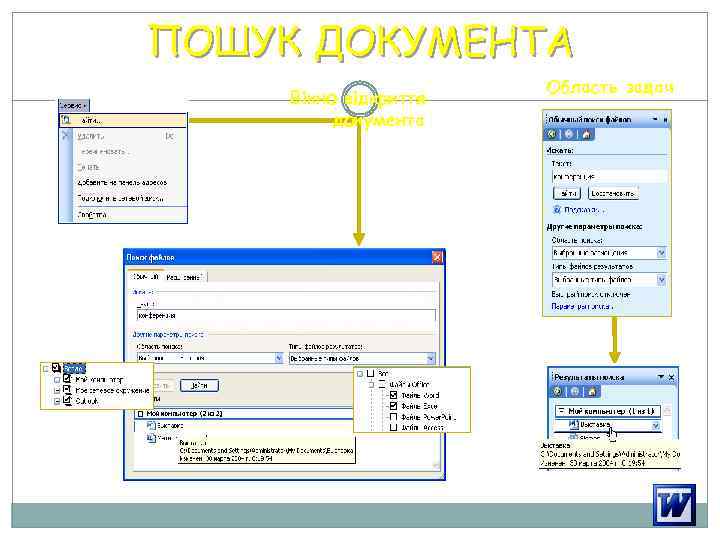Click the Восстановить button in task pane
Image resolution: width=720 pixels, height=540 pixels.
click(613, 193)
